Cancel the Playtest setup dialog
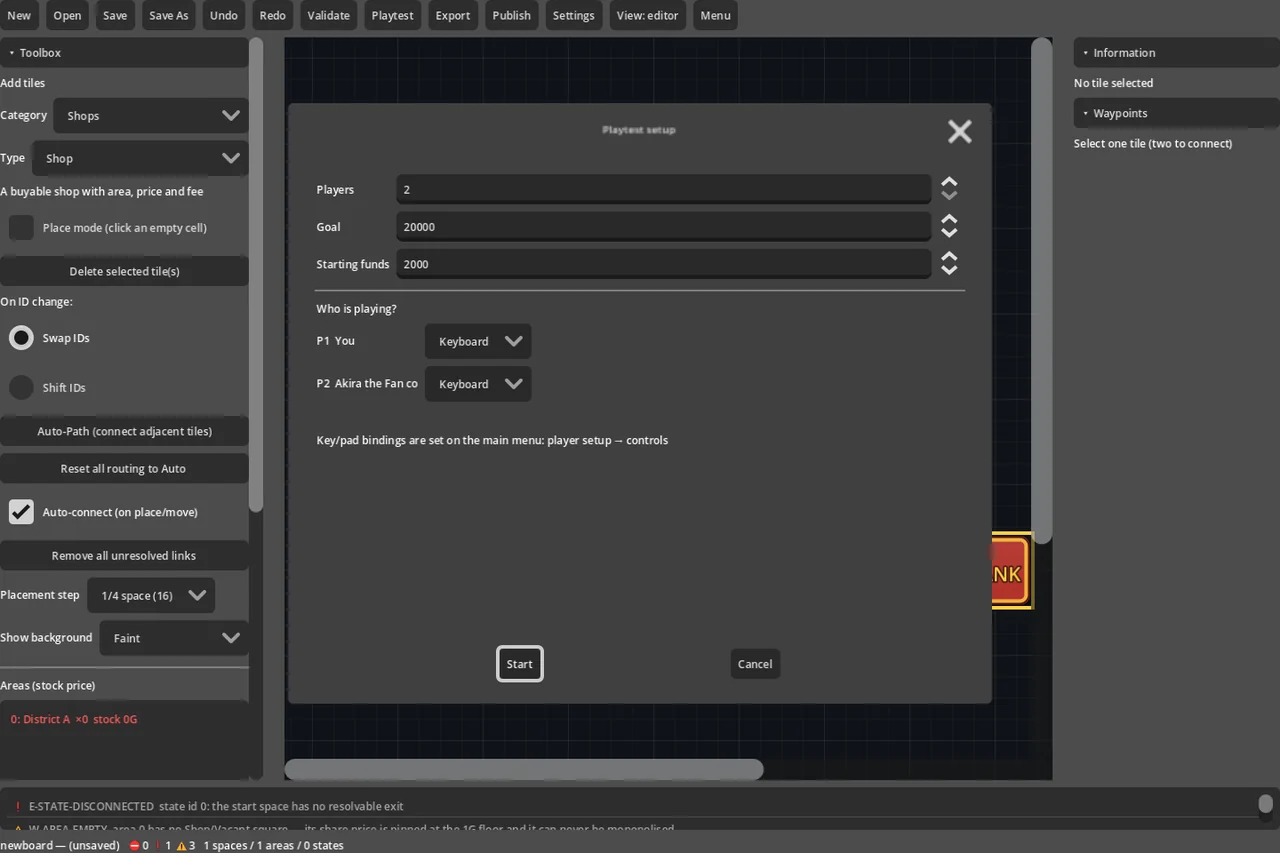Image resolution: width=1280 pixels, height=853 pixels. tap(755, 664)
